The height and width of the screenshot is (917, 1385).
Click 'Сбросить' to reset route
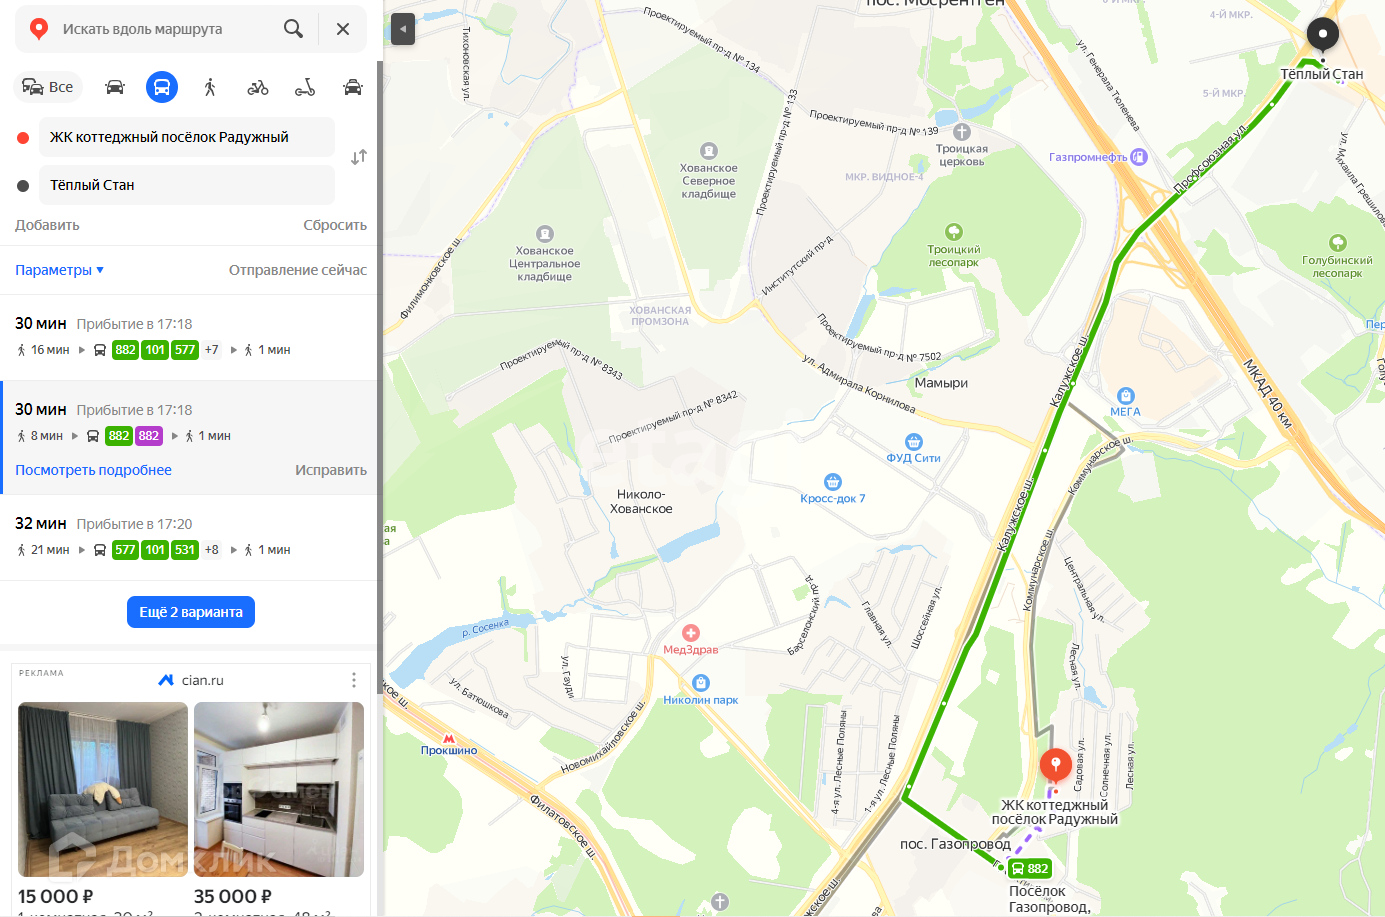(335, 225)
